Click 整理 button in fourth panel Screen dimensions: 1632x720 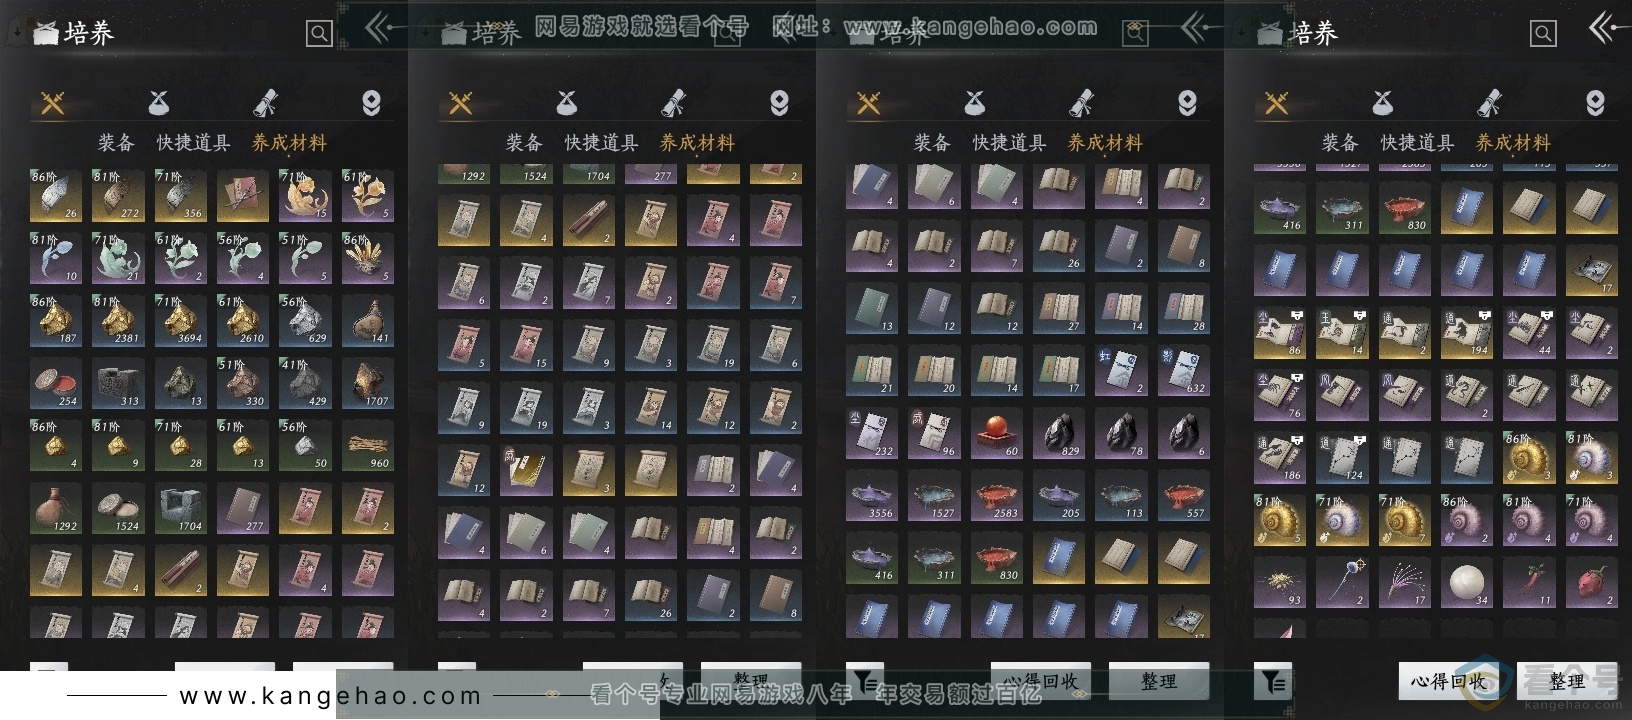click(1567, 681)
